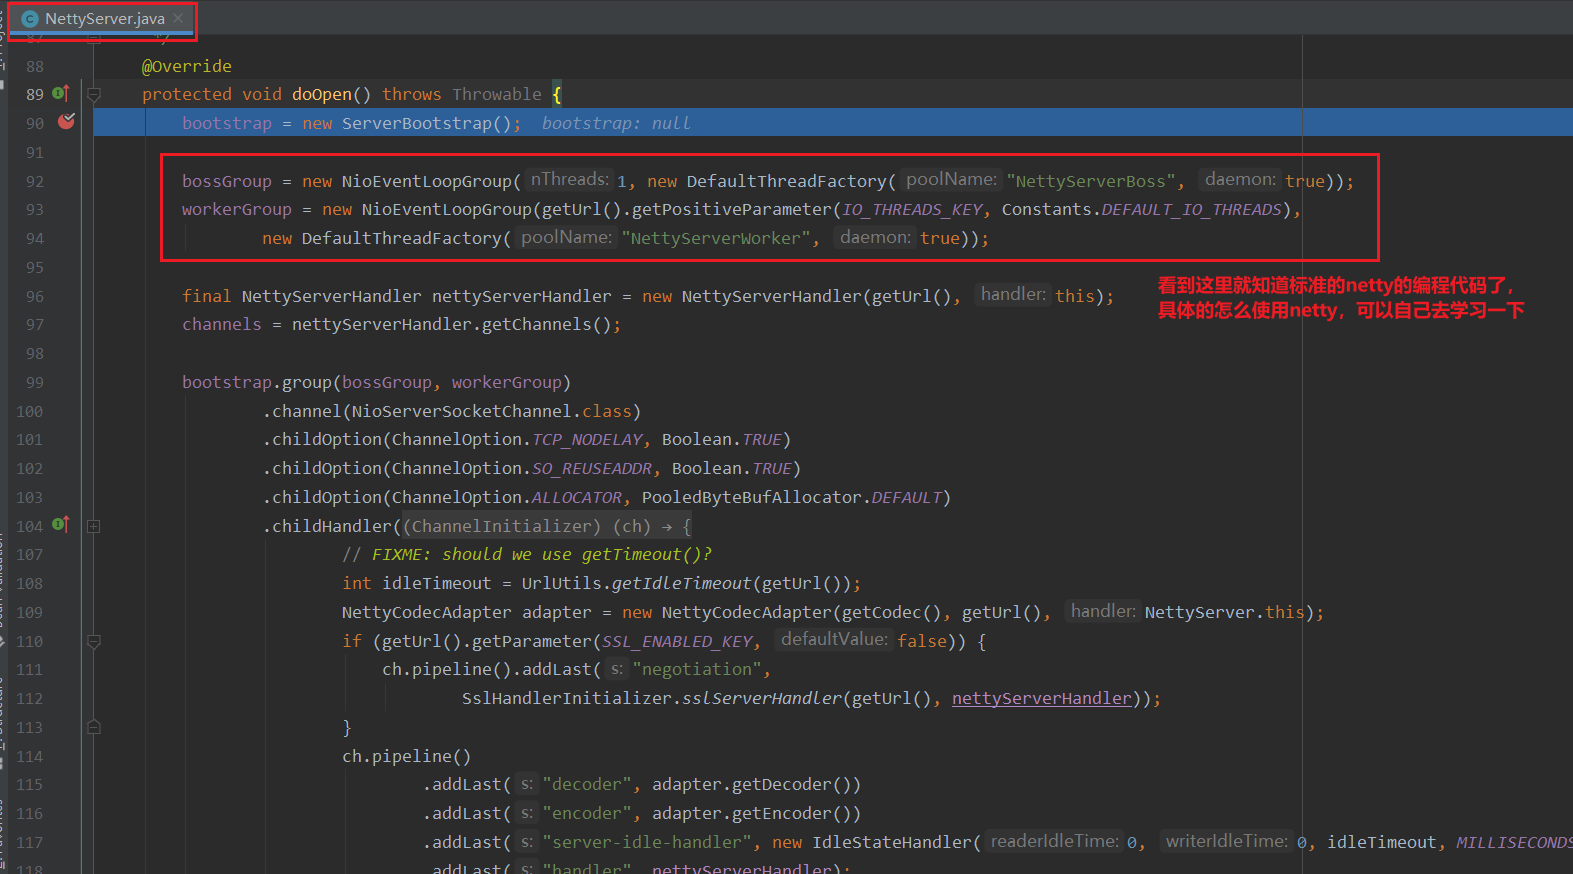
Task: Close the NettyServer.java editor tab
Action: 178,18
